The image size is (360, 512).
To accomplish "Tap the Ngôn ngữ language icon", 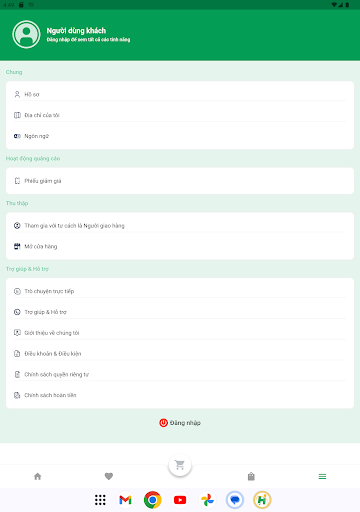I will click(17, 136).
